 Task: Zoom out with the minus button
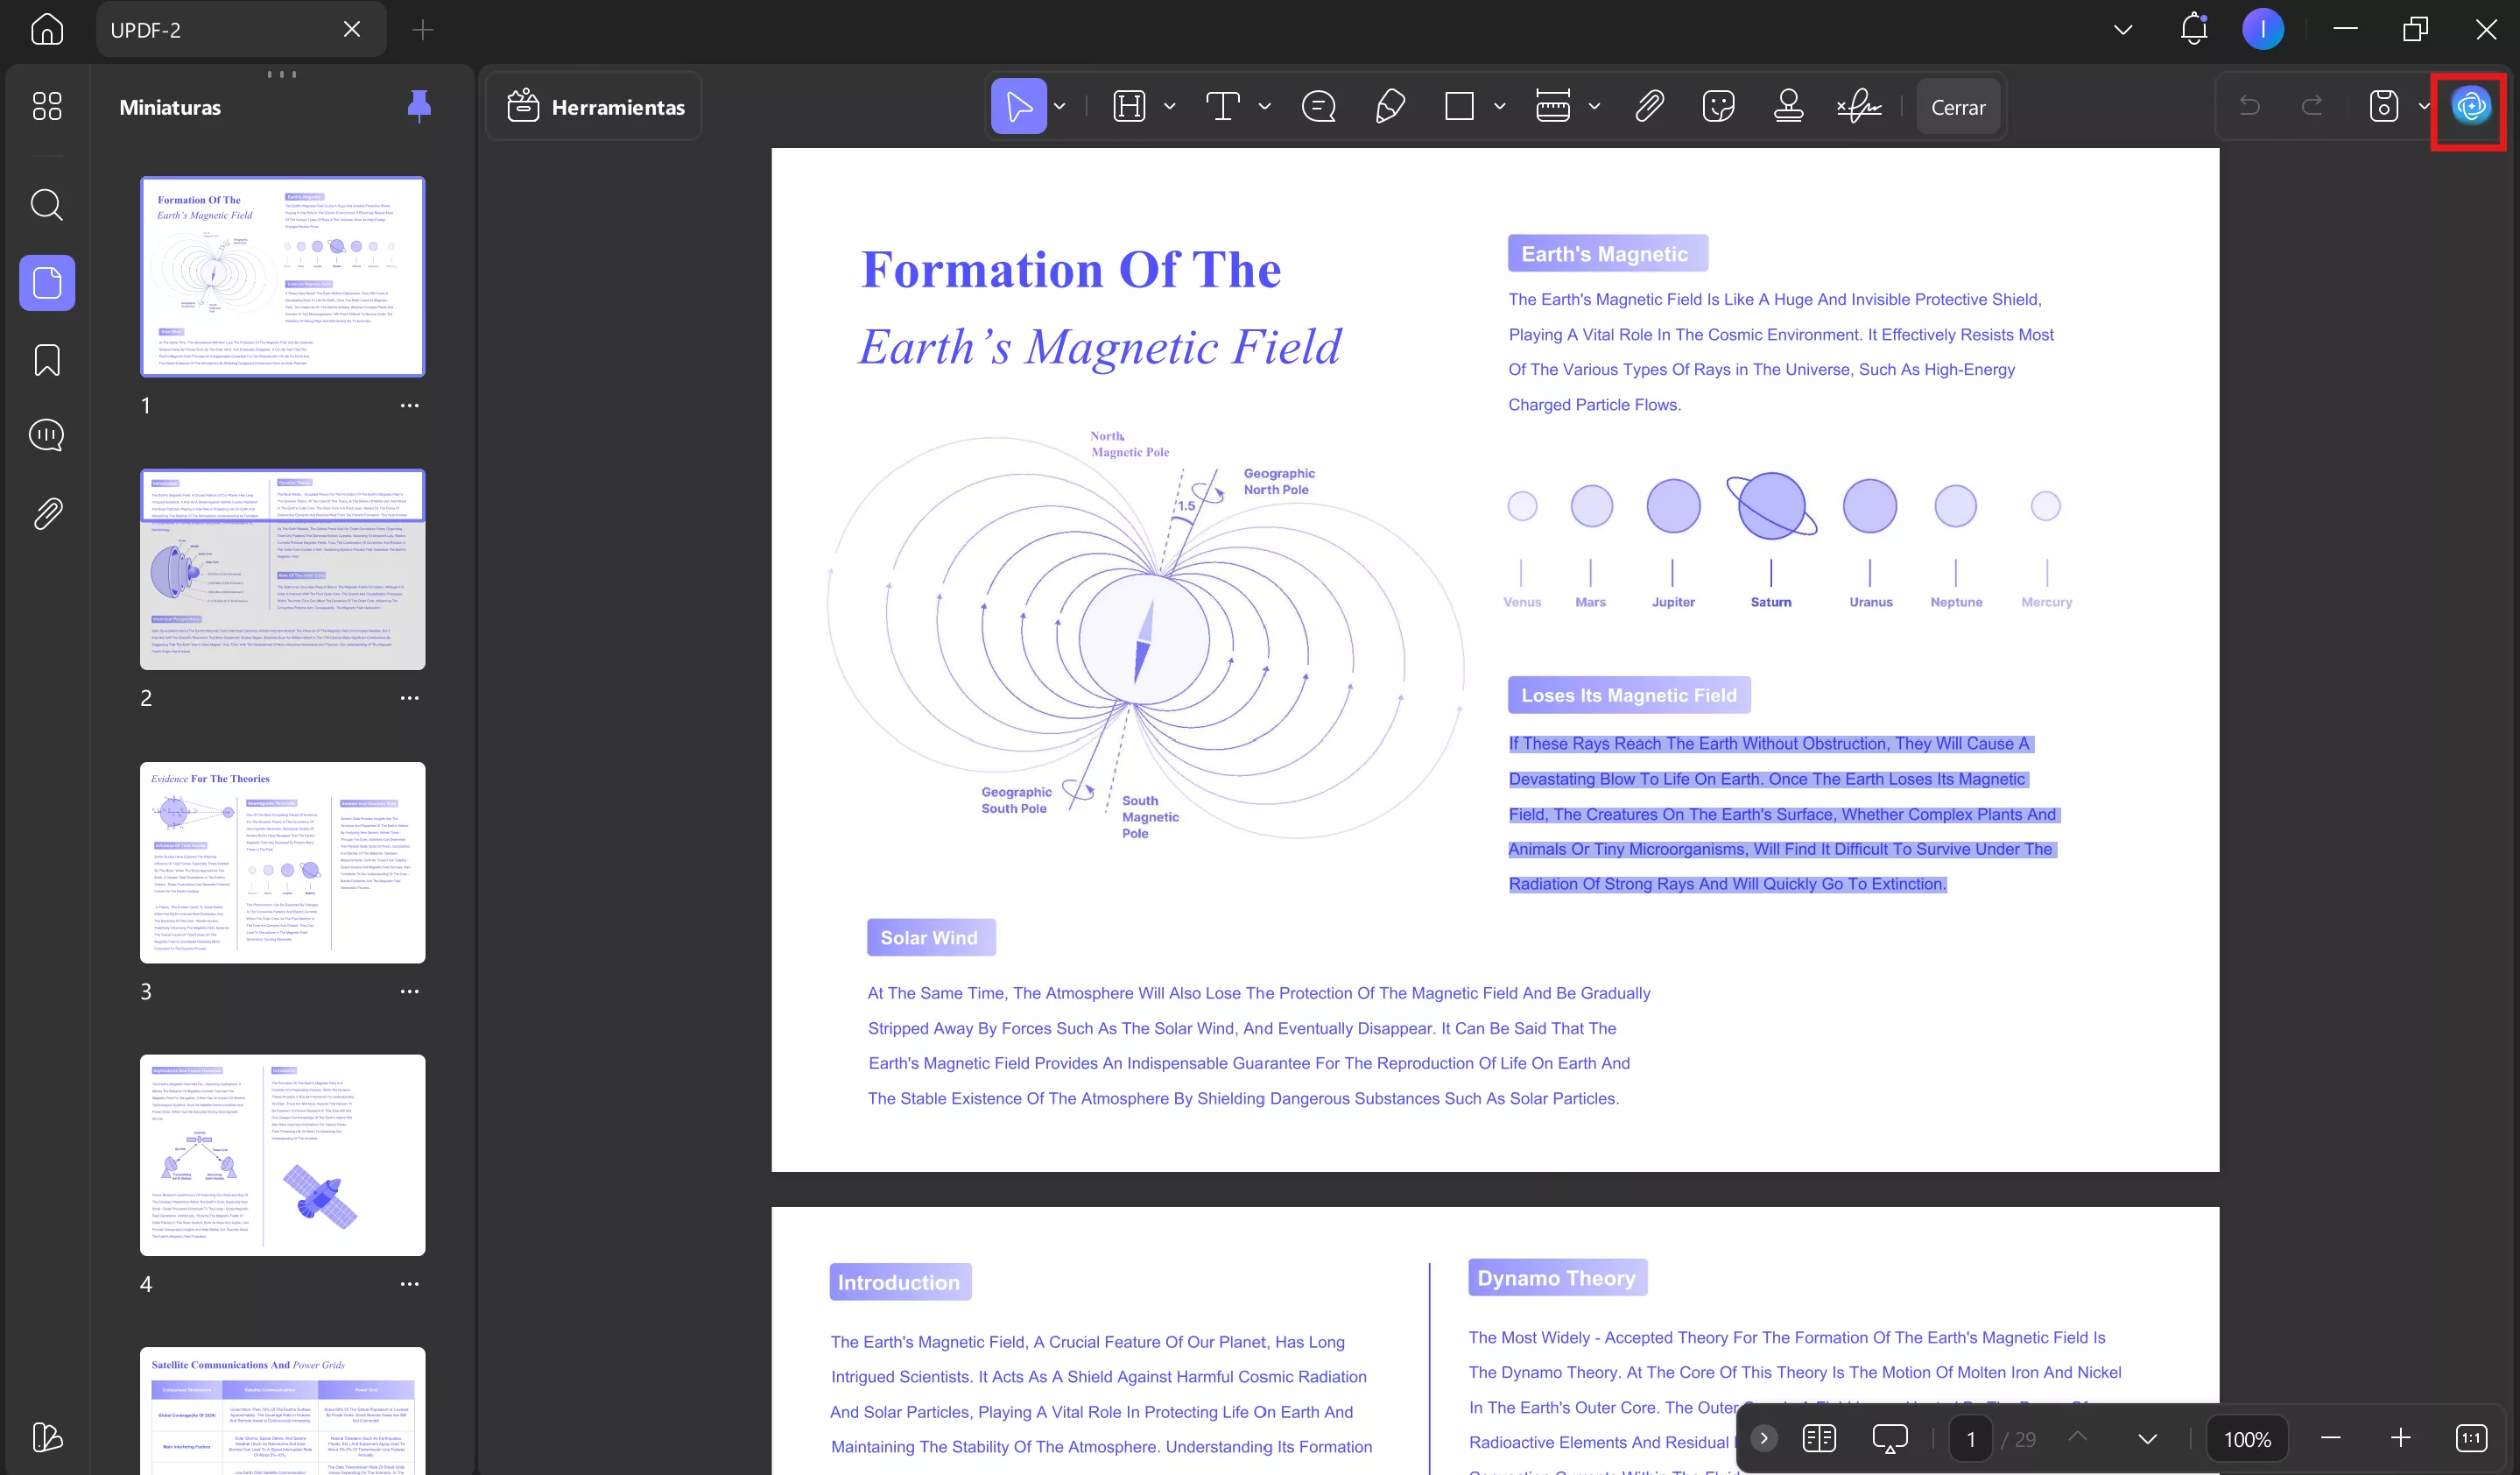2330,1438
